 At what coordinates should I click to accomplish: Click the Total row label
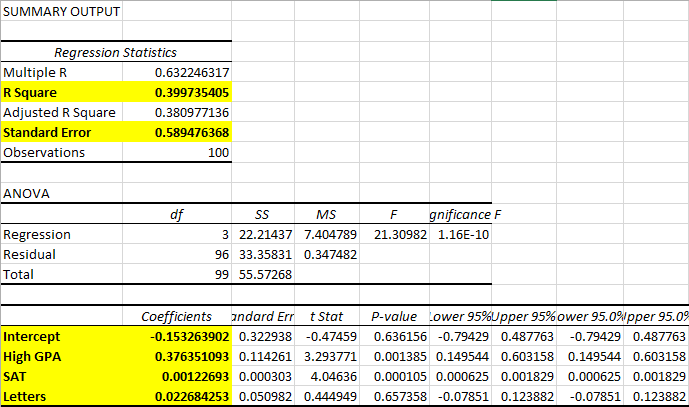pos(62,274)
